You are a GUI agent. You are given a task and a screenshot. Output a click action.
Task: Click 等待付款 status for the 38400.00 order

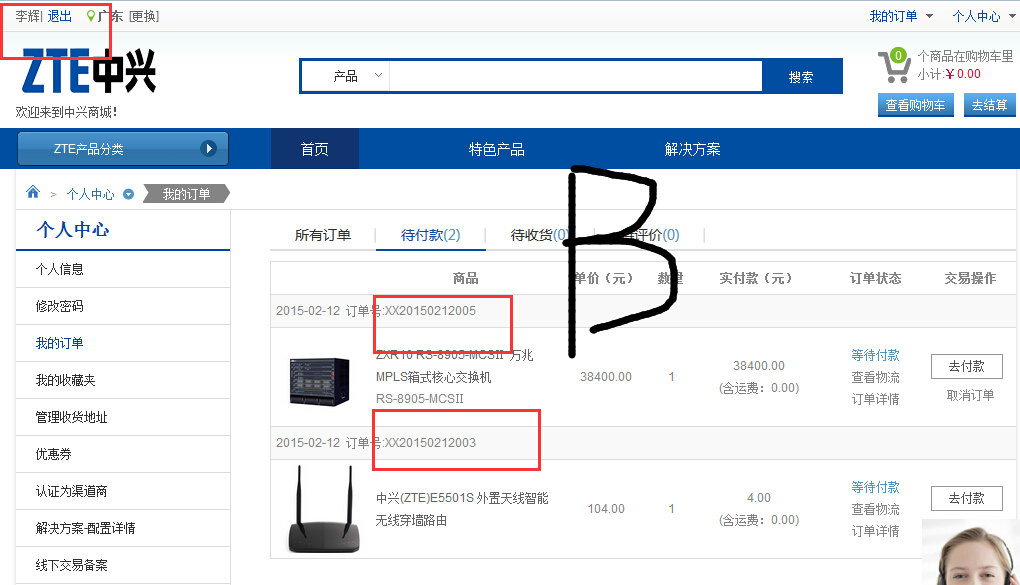[875, 355]
